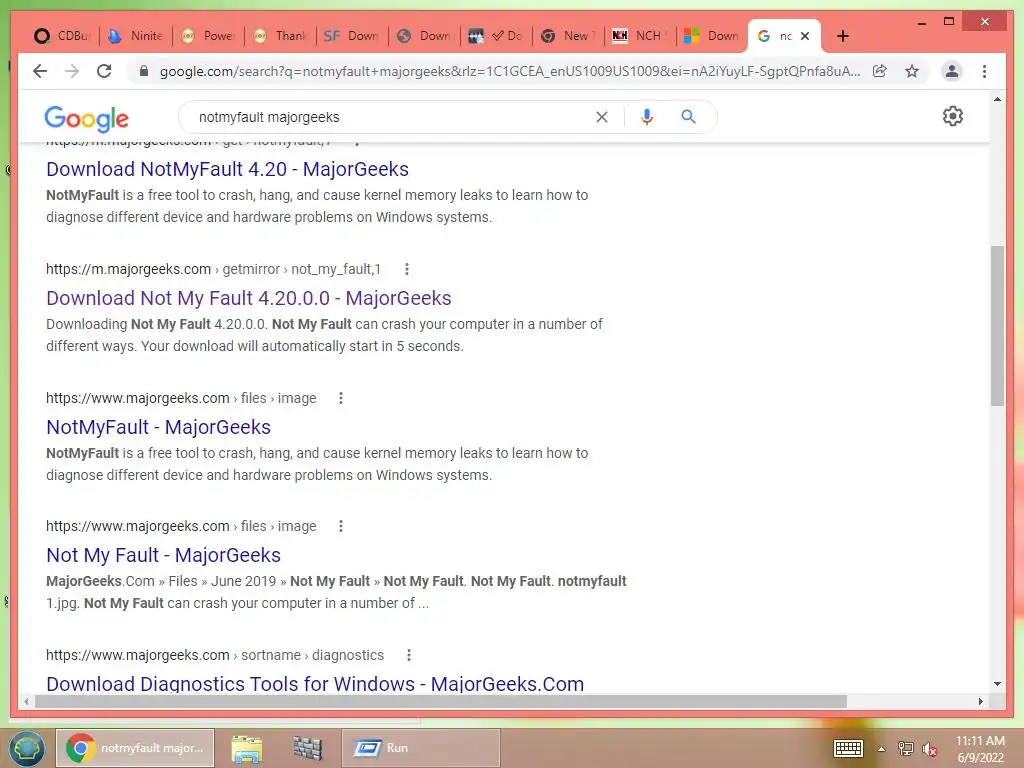This screenshot has height=768, width=1024.
Task: Click the scroll right arrow
Action: 980,701
